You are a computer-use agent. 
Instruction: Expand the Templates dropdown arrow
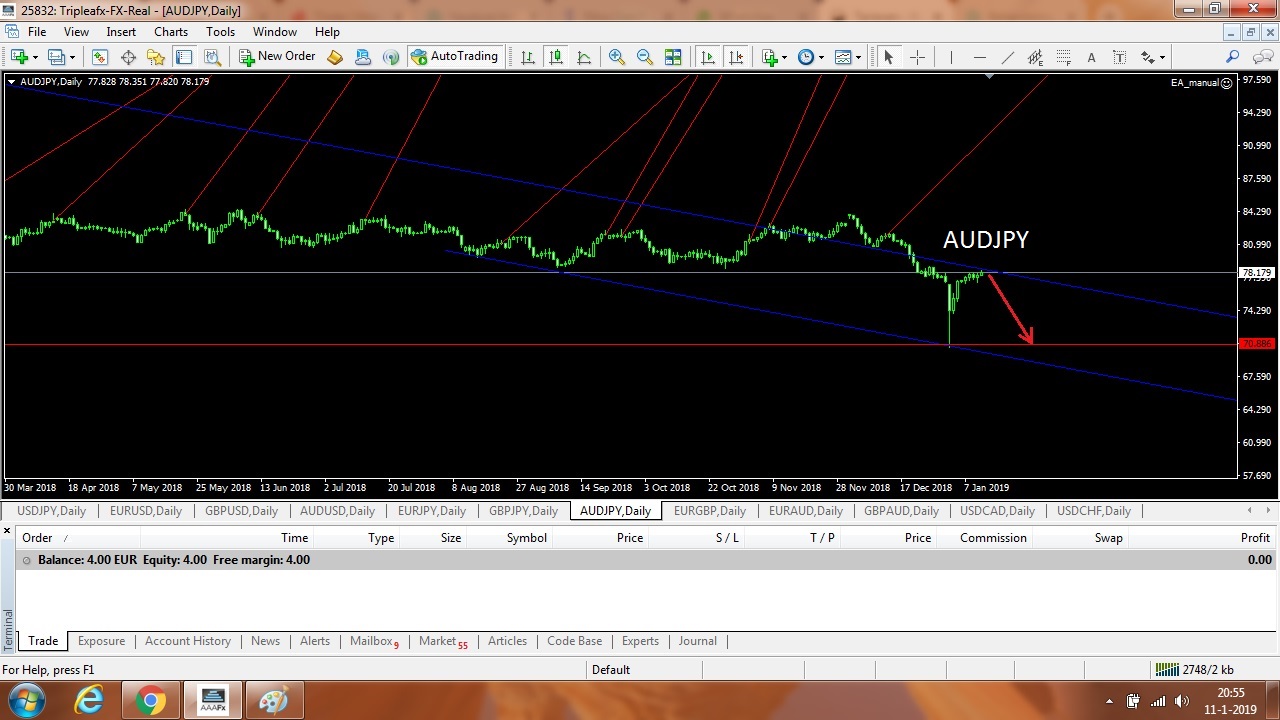(x=859, y=57)
